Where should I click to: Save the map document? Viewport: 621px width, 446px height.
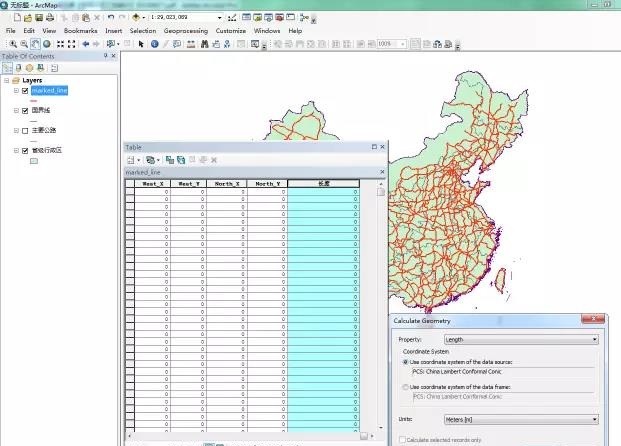(x=39, y=17)
